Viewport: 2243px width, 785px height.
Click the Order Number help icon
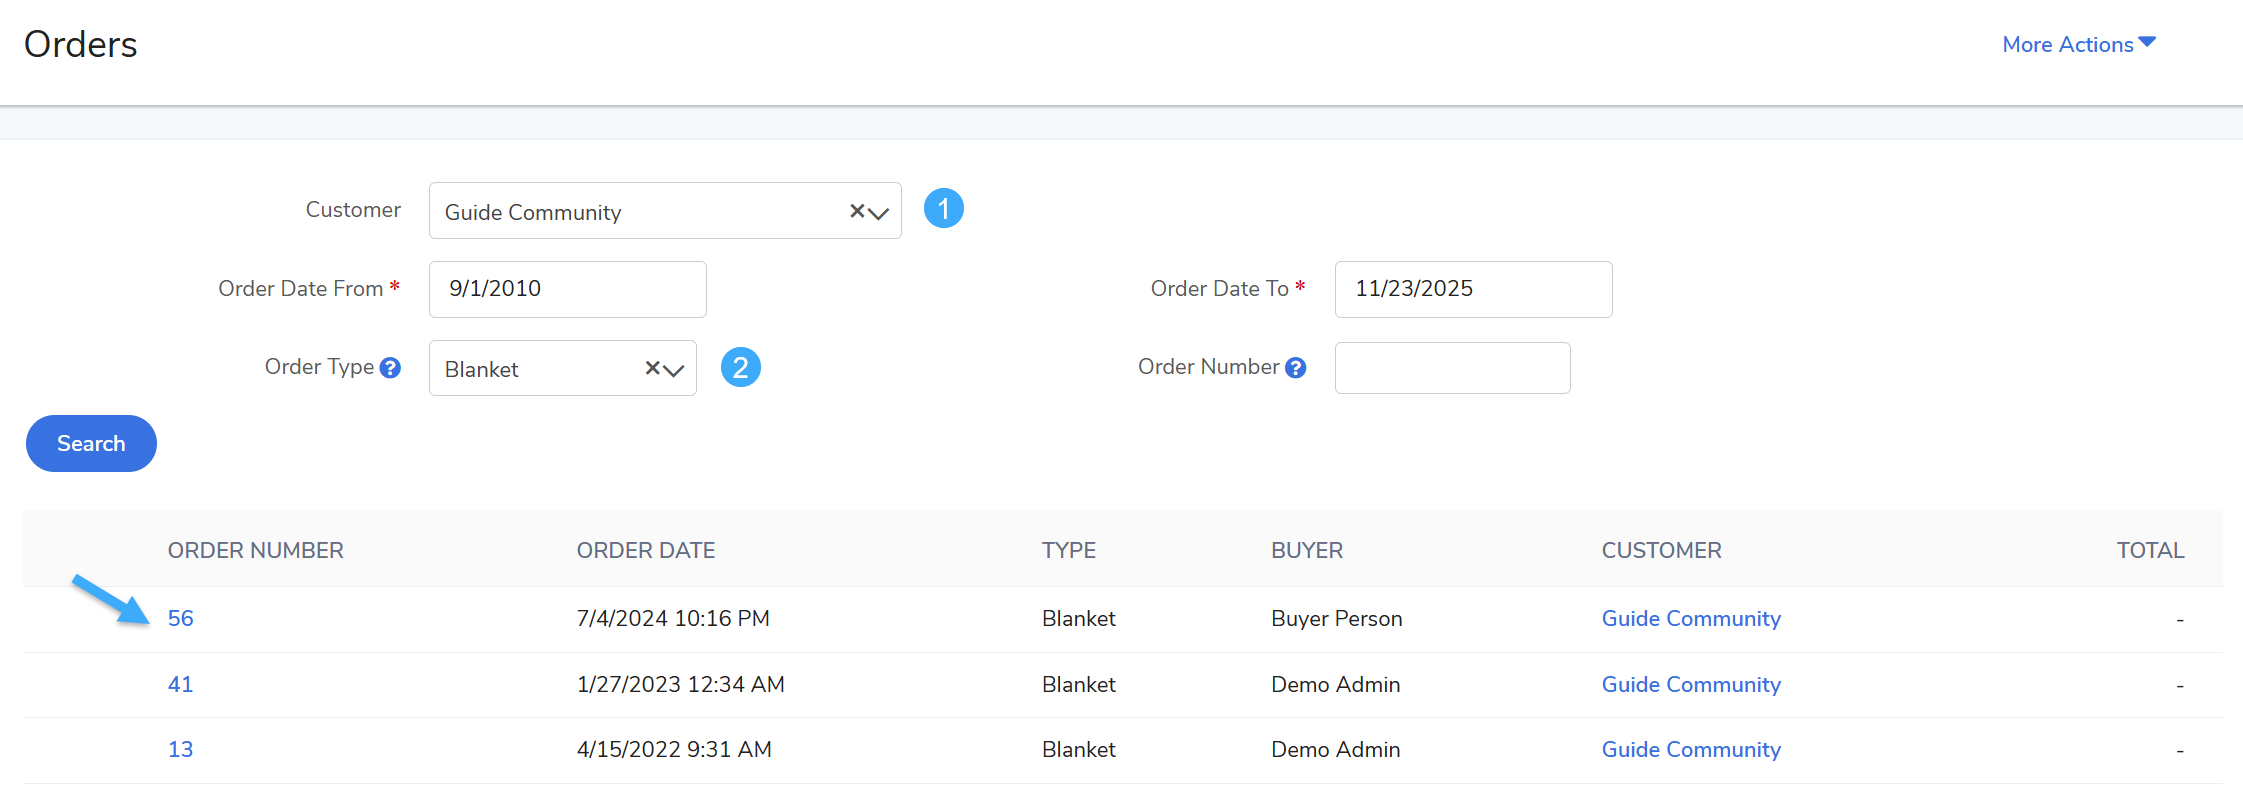coord(1296,368)
